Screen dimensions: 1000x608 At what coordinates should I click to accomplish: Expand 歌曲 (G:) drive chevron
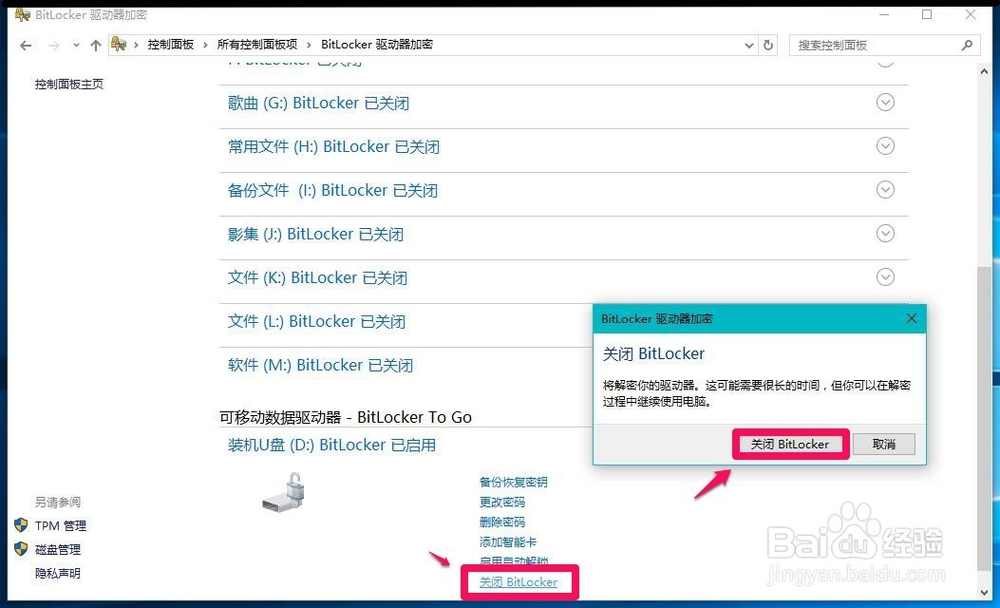click(x=885, y=102)
